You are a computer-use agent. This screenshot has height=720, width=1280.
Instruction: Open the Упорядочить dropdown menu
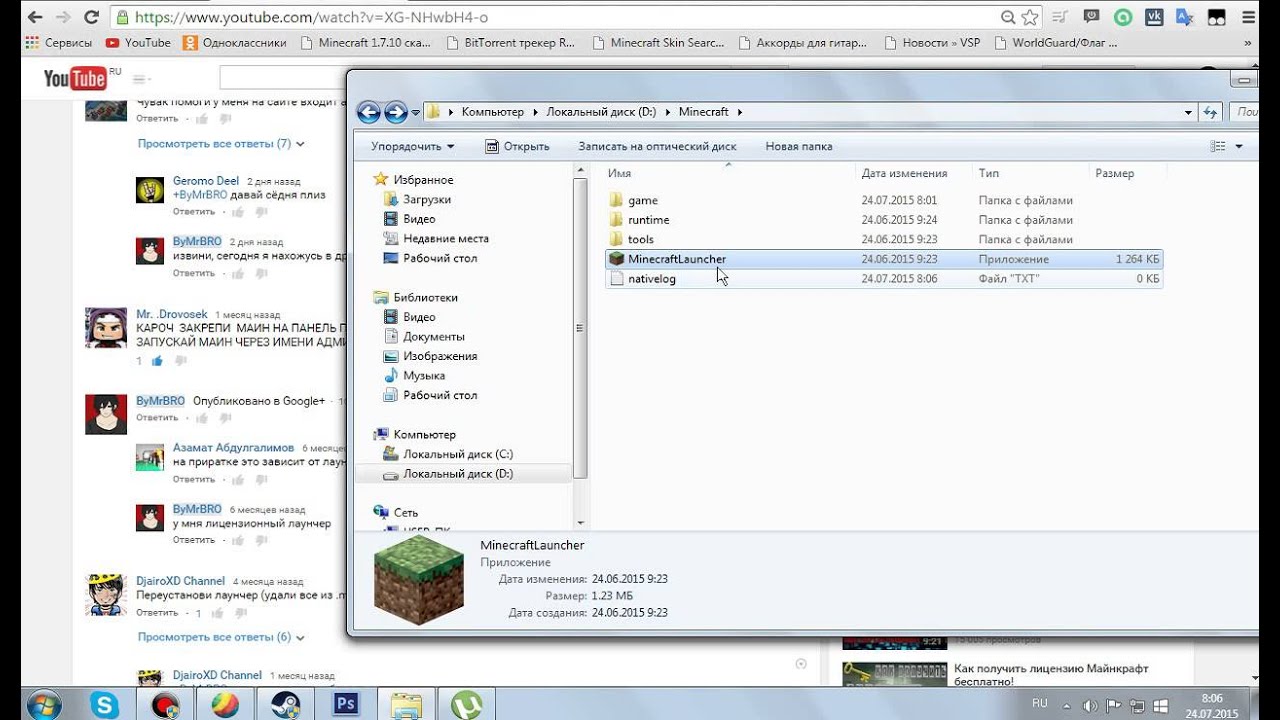[x=412, y=146]
